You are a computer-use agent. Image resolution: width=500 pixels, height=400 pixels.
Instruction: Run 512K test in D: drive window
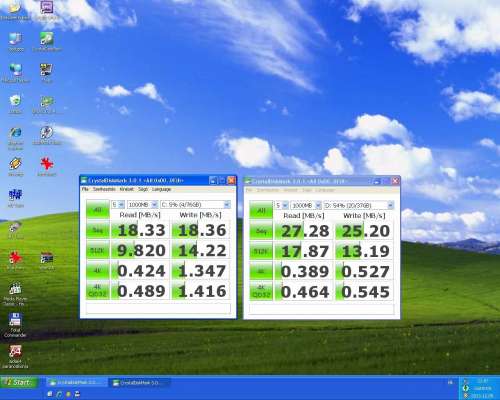pos(261,251)
